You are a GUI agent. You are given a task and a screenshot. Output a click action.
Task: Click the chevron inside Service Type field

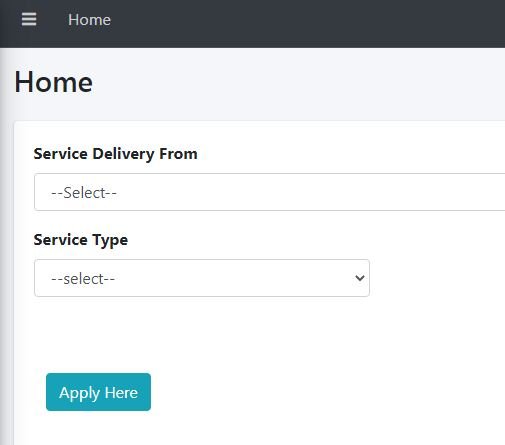pyautogui.click(x=360, y=278)
